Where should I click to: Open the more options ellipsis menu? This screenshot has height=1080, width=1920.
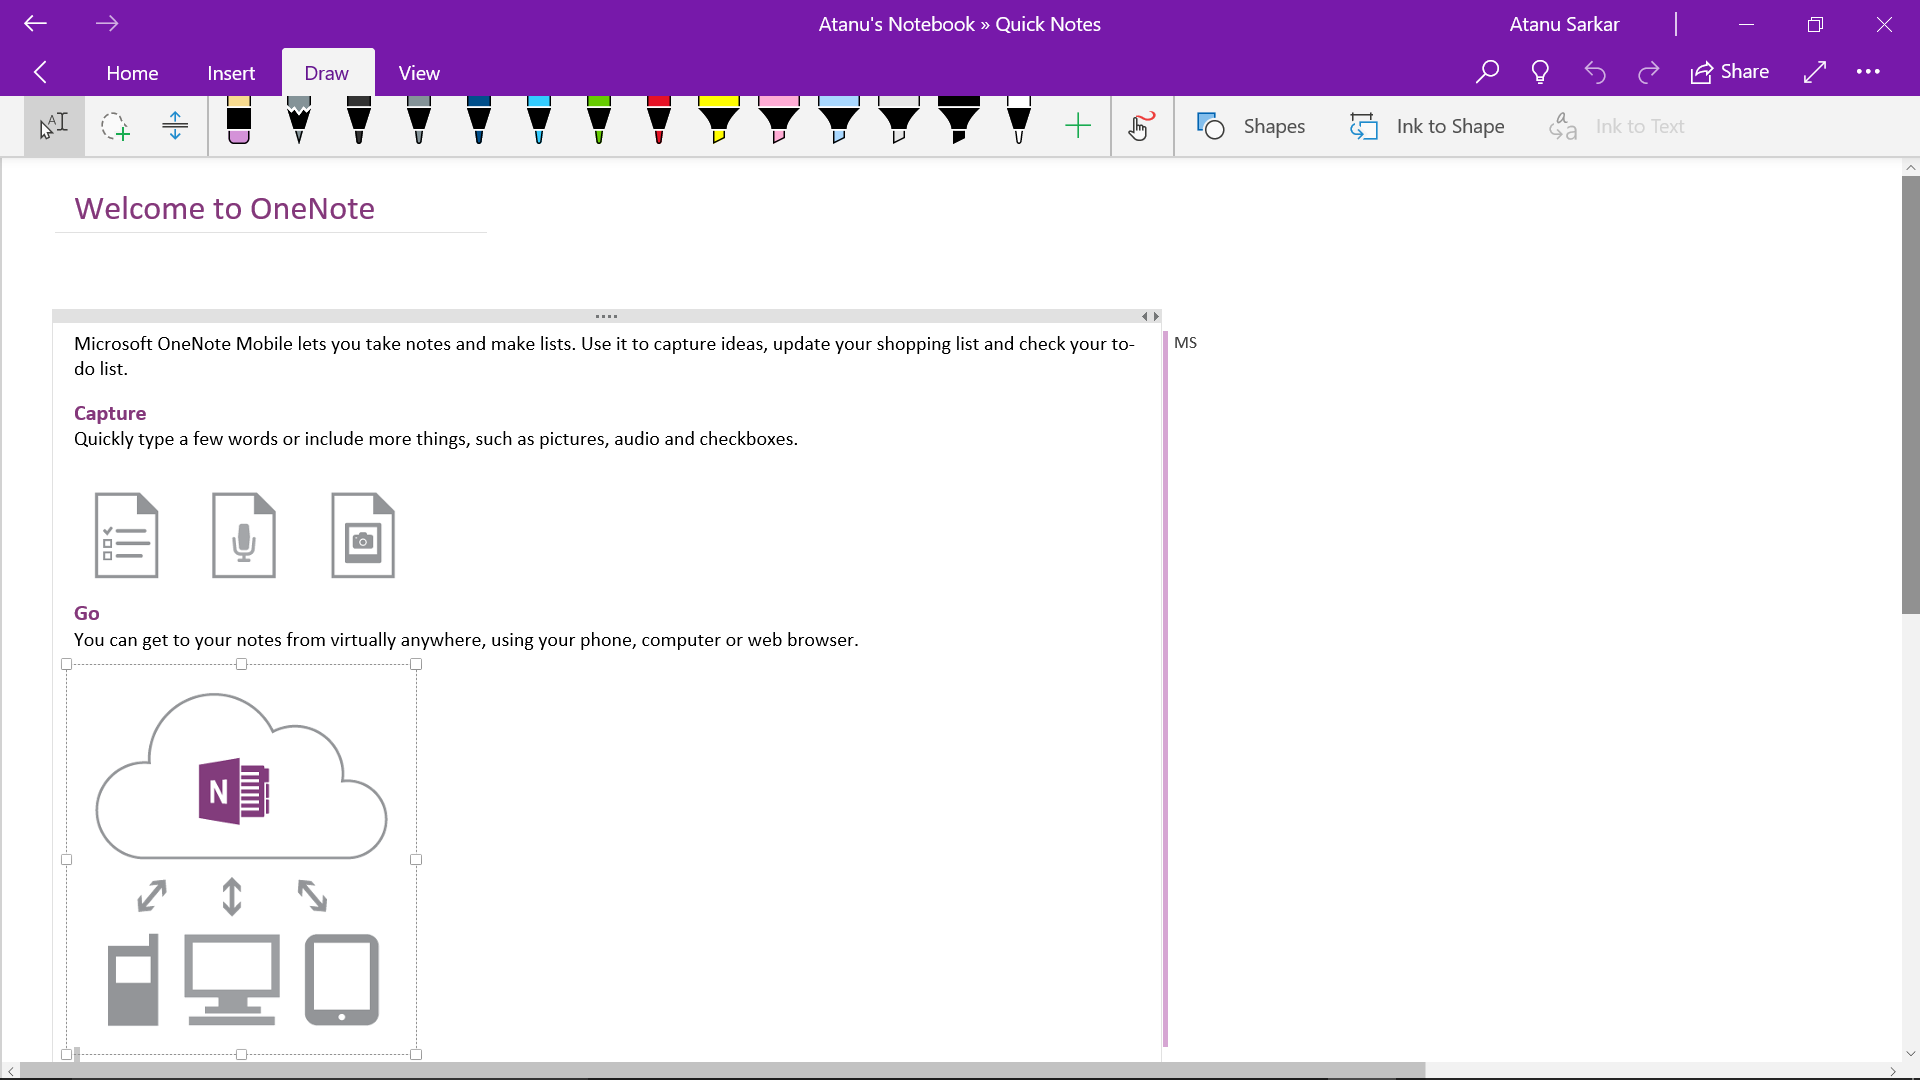point(1868,72)
